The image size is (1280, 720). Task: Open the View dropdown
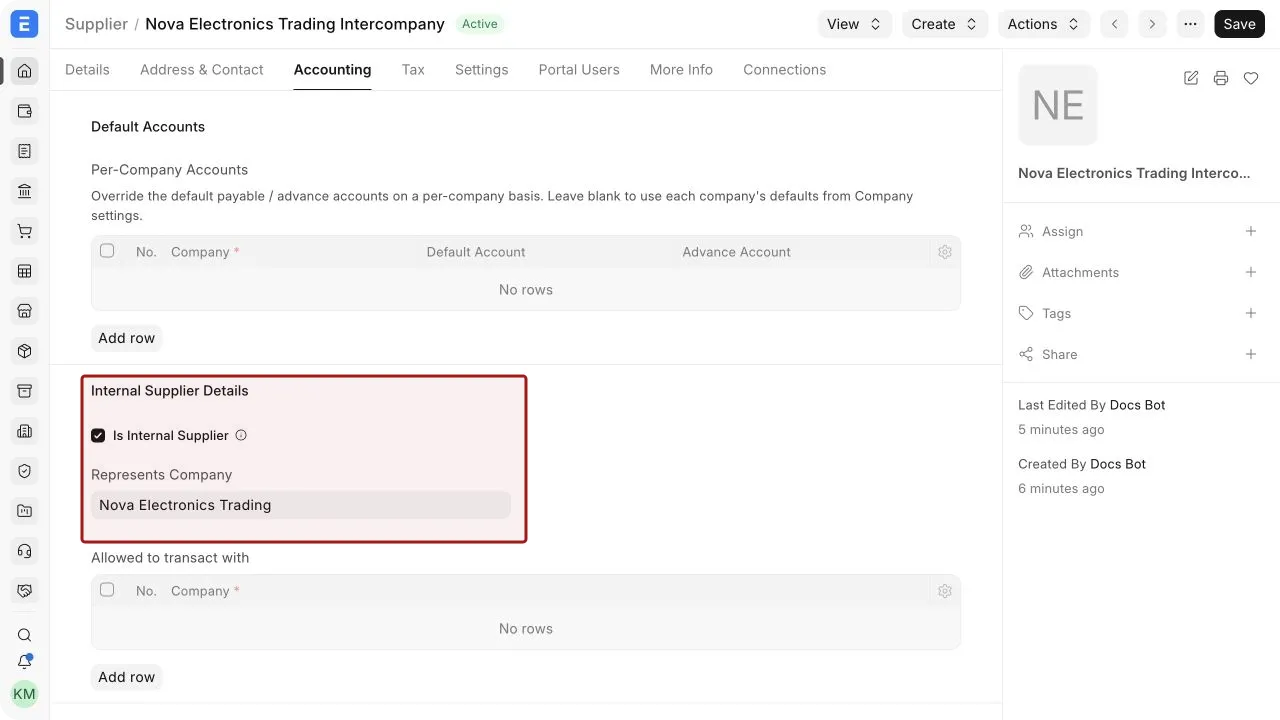(855, 24)
